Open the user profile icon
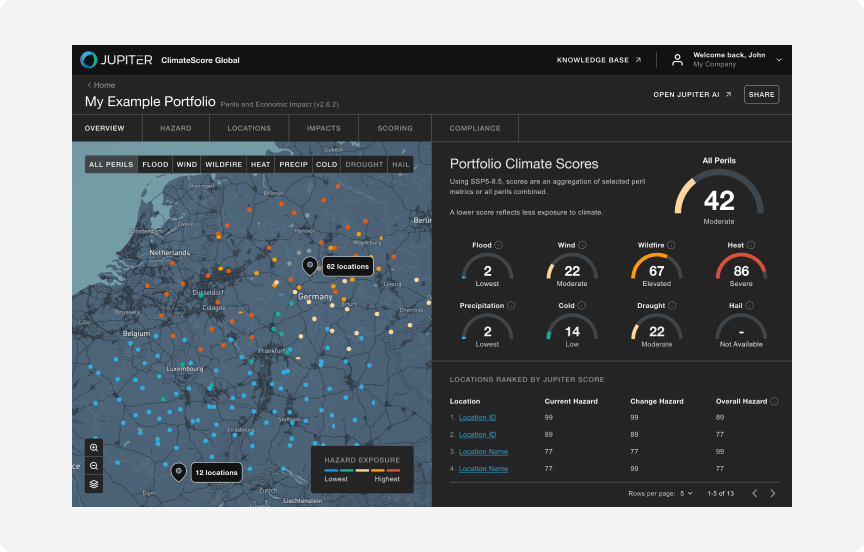The height and width of the screenshot is (552, 864). (x=677, y=59)
